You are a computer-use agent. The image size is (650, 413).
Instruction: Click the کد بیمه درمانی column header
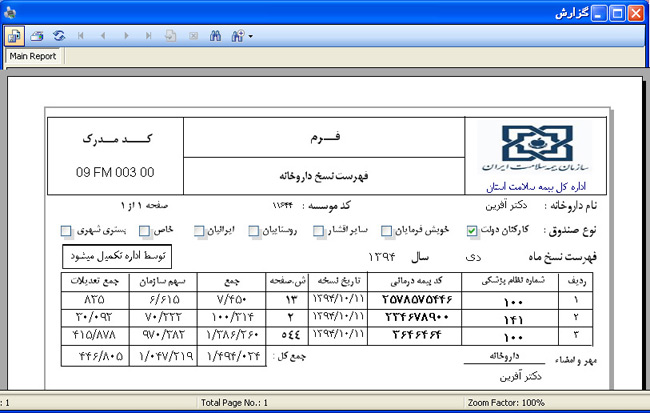(416, 281)
